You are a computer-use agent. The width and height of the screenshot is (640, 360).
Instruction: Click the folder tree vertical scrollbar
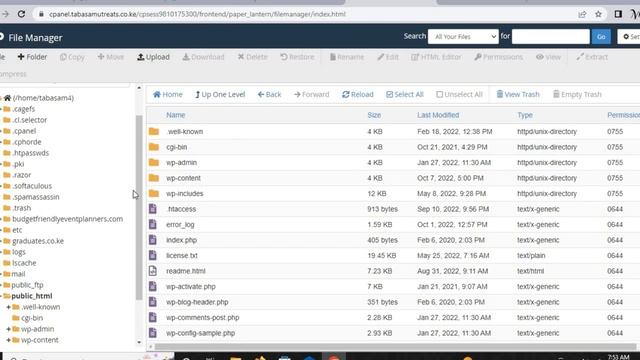click(139, 207)
